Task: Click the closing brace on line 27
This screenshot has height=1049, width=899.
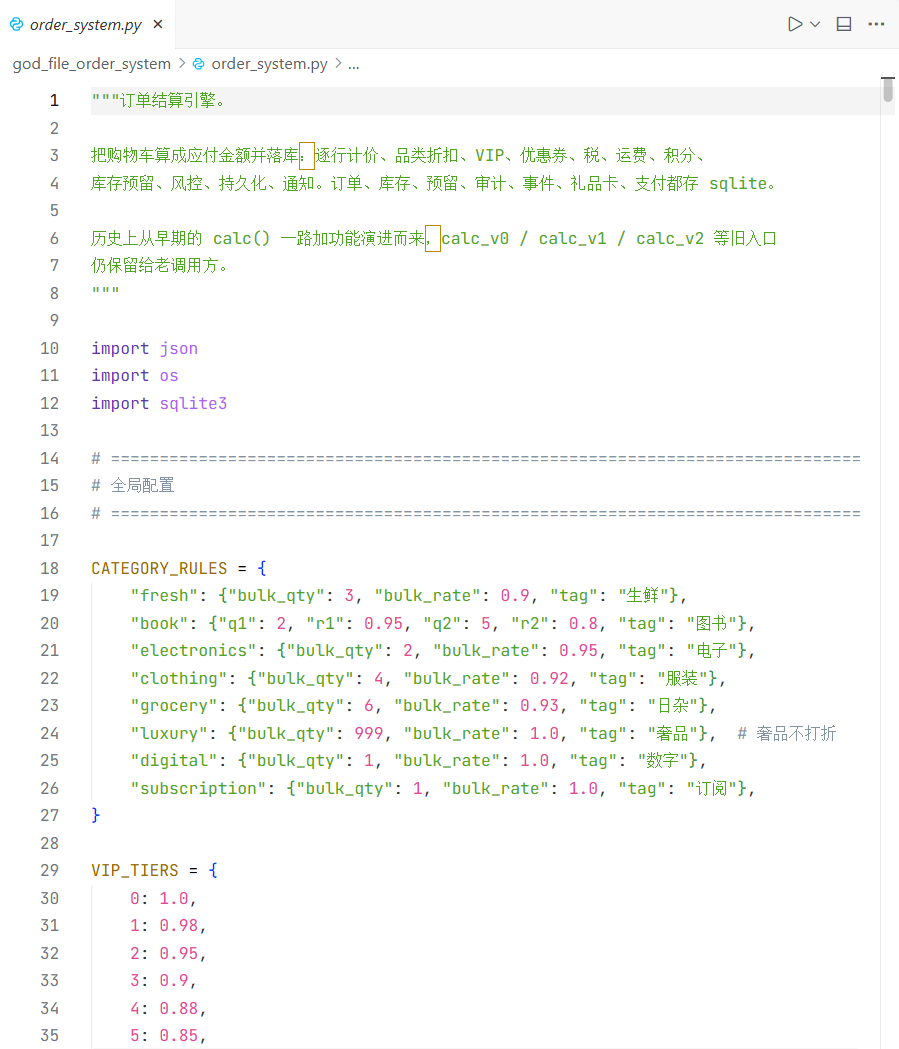Action: pyautogui.click(x=96, y=815)
